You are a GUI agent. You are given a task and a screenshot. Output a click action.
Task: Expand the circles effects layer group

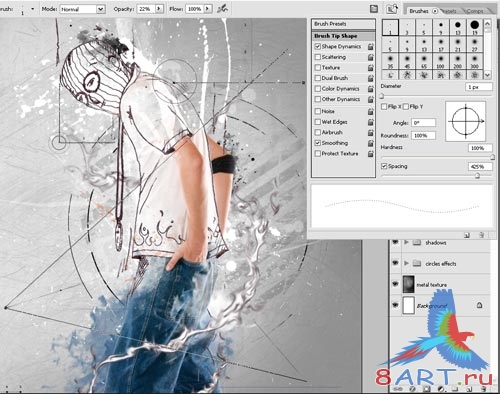point(406,263)
